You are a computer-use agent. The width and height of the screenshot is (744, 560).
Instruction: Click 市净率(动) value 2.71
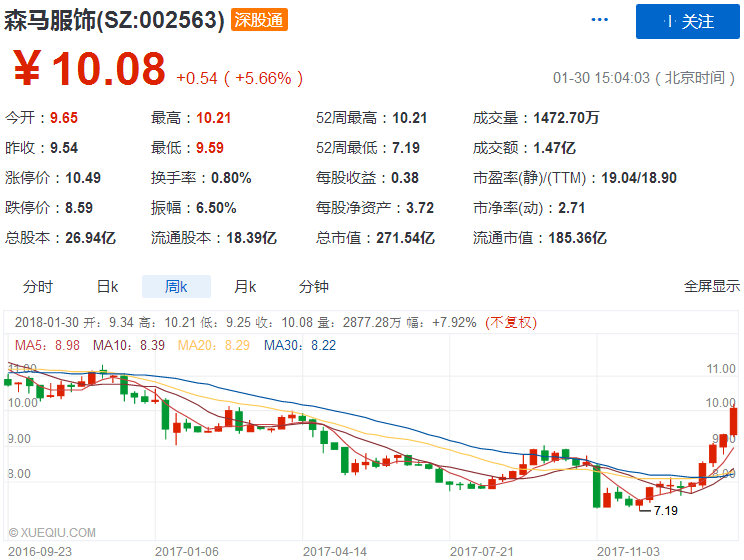(x=571, y=208)
